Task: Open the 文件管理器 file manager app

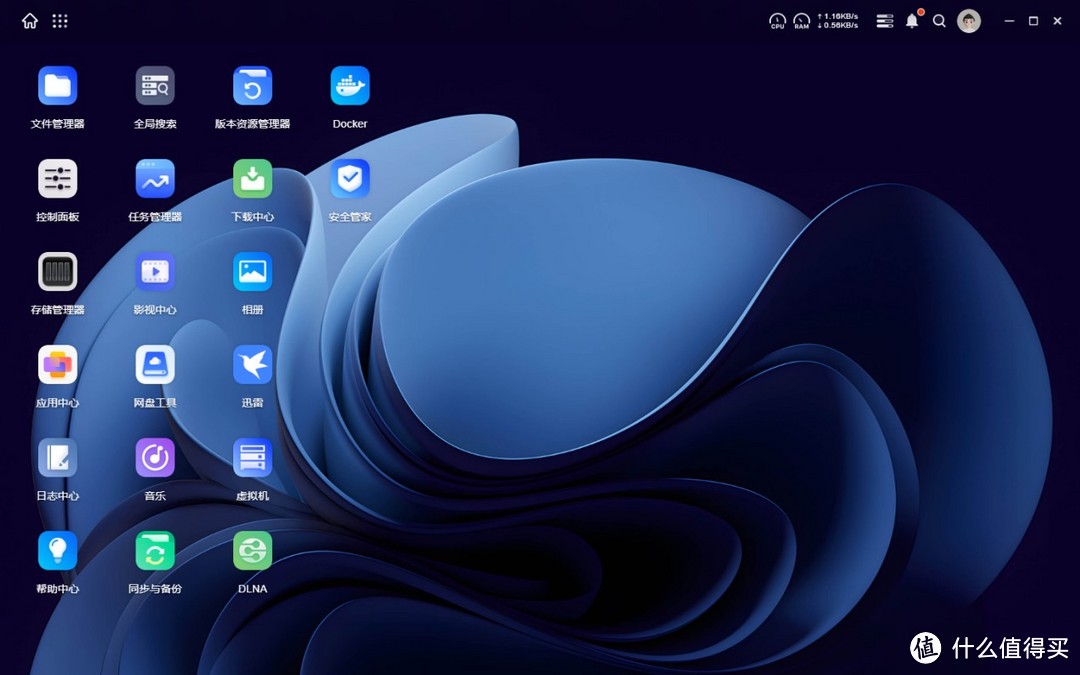Action: point(58,86)
